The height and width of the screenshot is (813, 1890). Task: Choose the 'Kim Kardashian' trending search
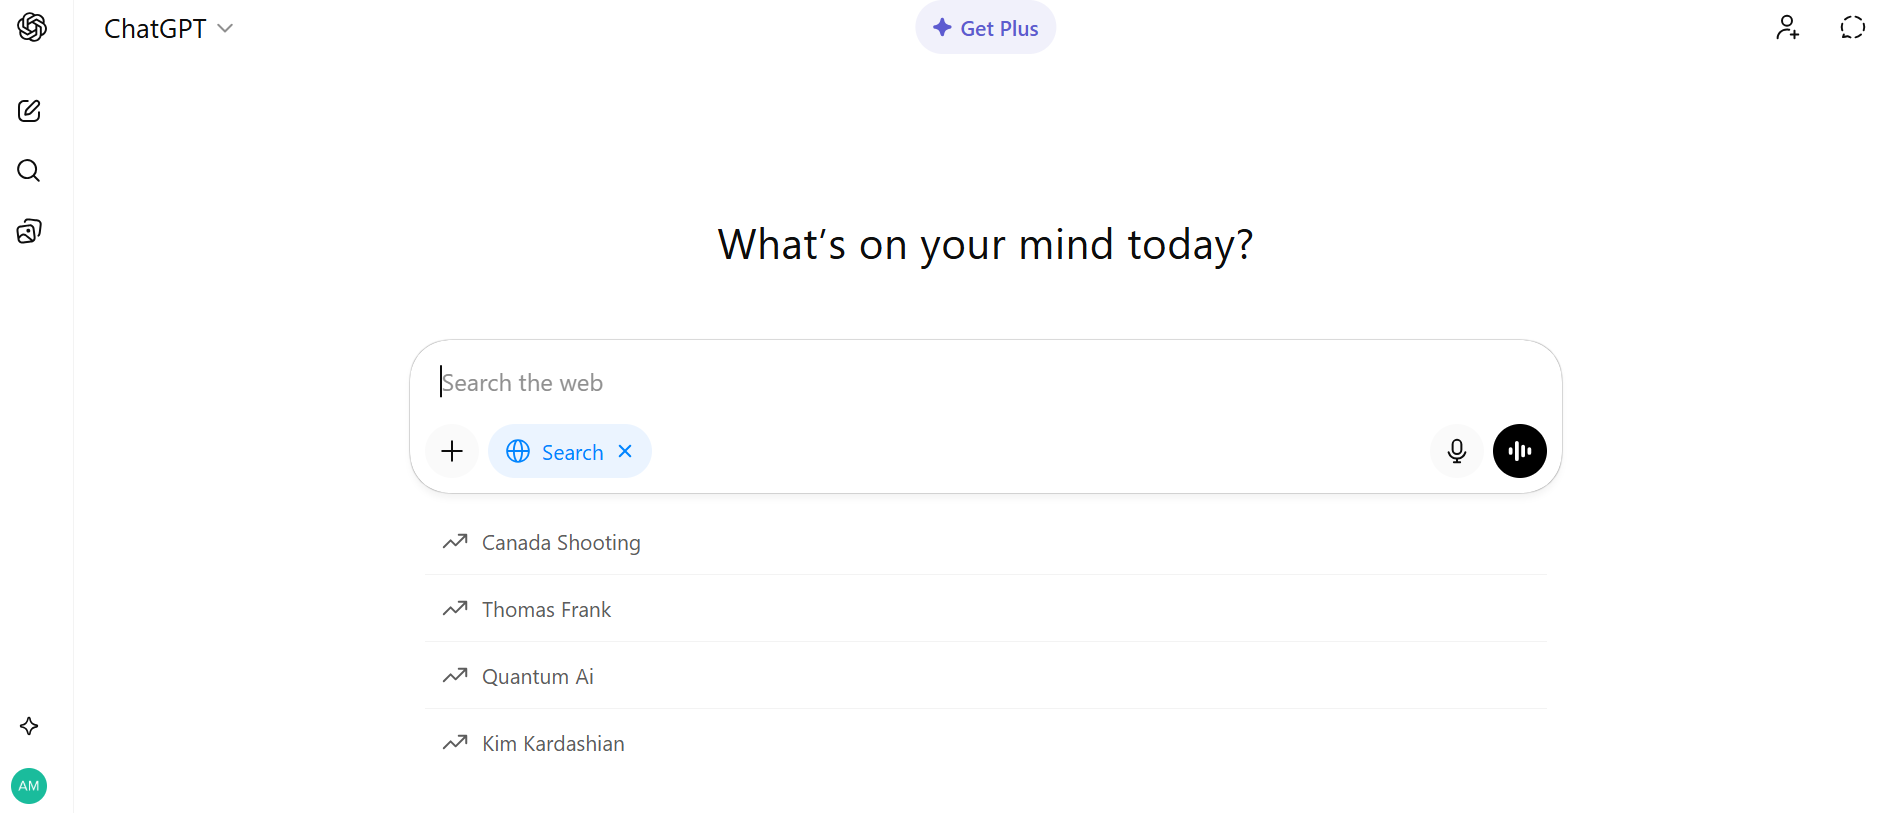pos(553,744)
